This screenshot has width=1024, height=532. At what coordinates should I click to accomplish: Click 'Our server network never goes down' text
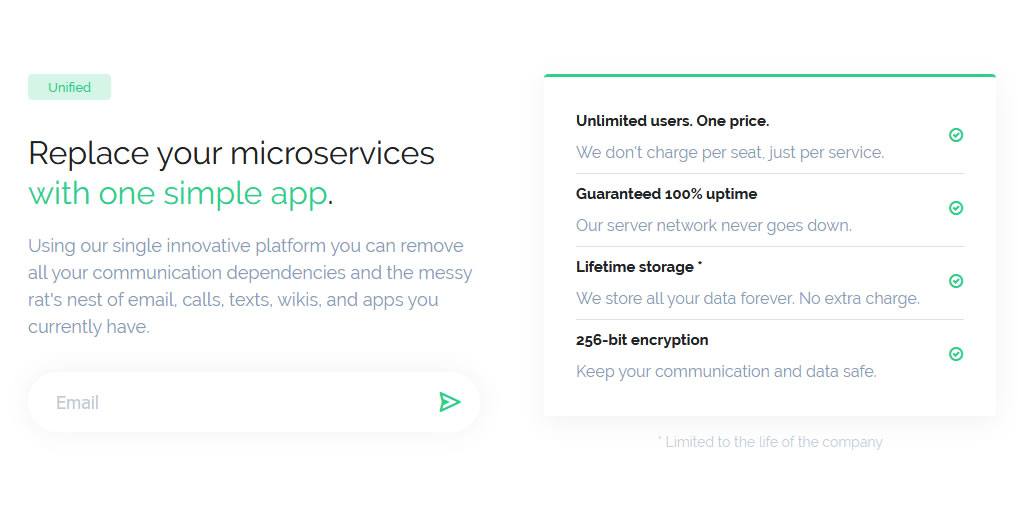[x=713, y=226]
